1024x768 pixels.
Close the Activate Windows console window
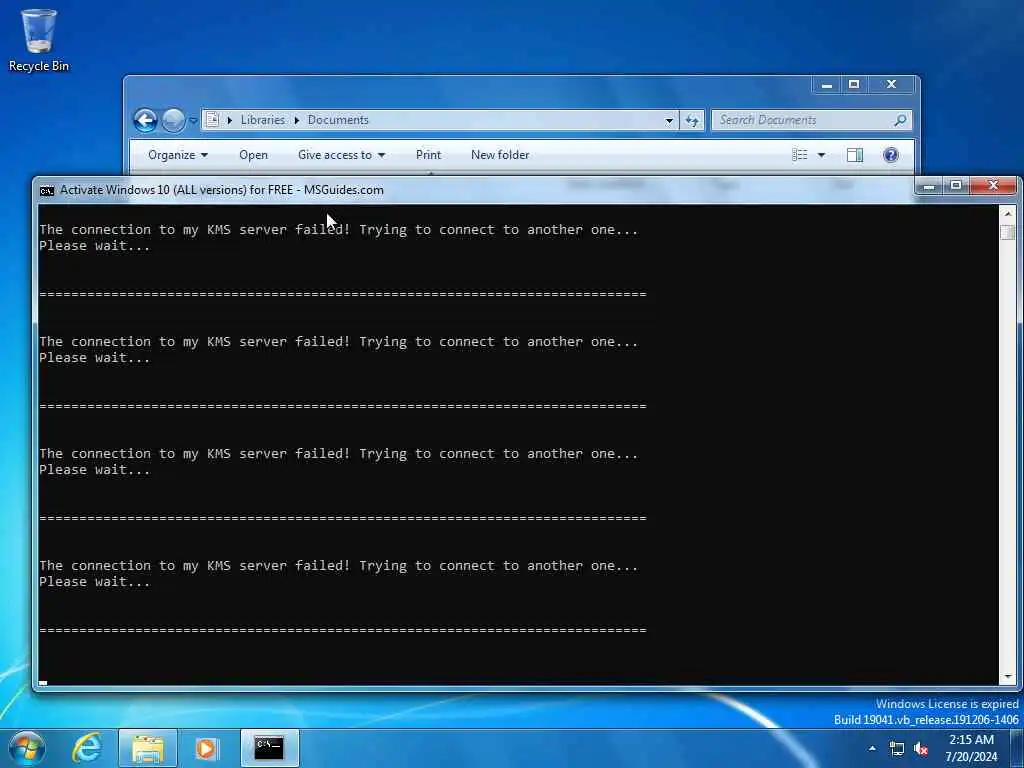click(993, 187)
